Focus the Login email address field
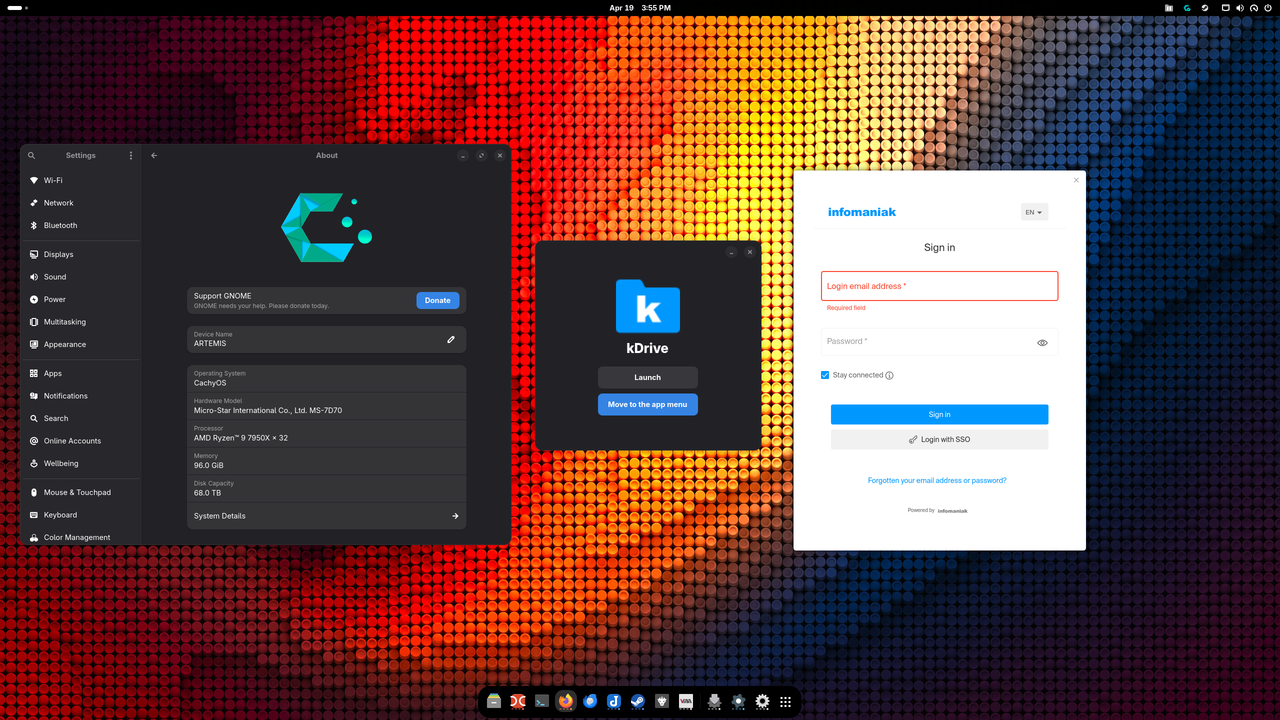1280x720 pixels. 939,286
